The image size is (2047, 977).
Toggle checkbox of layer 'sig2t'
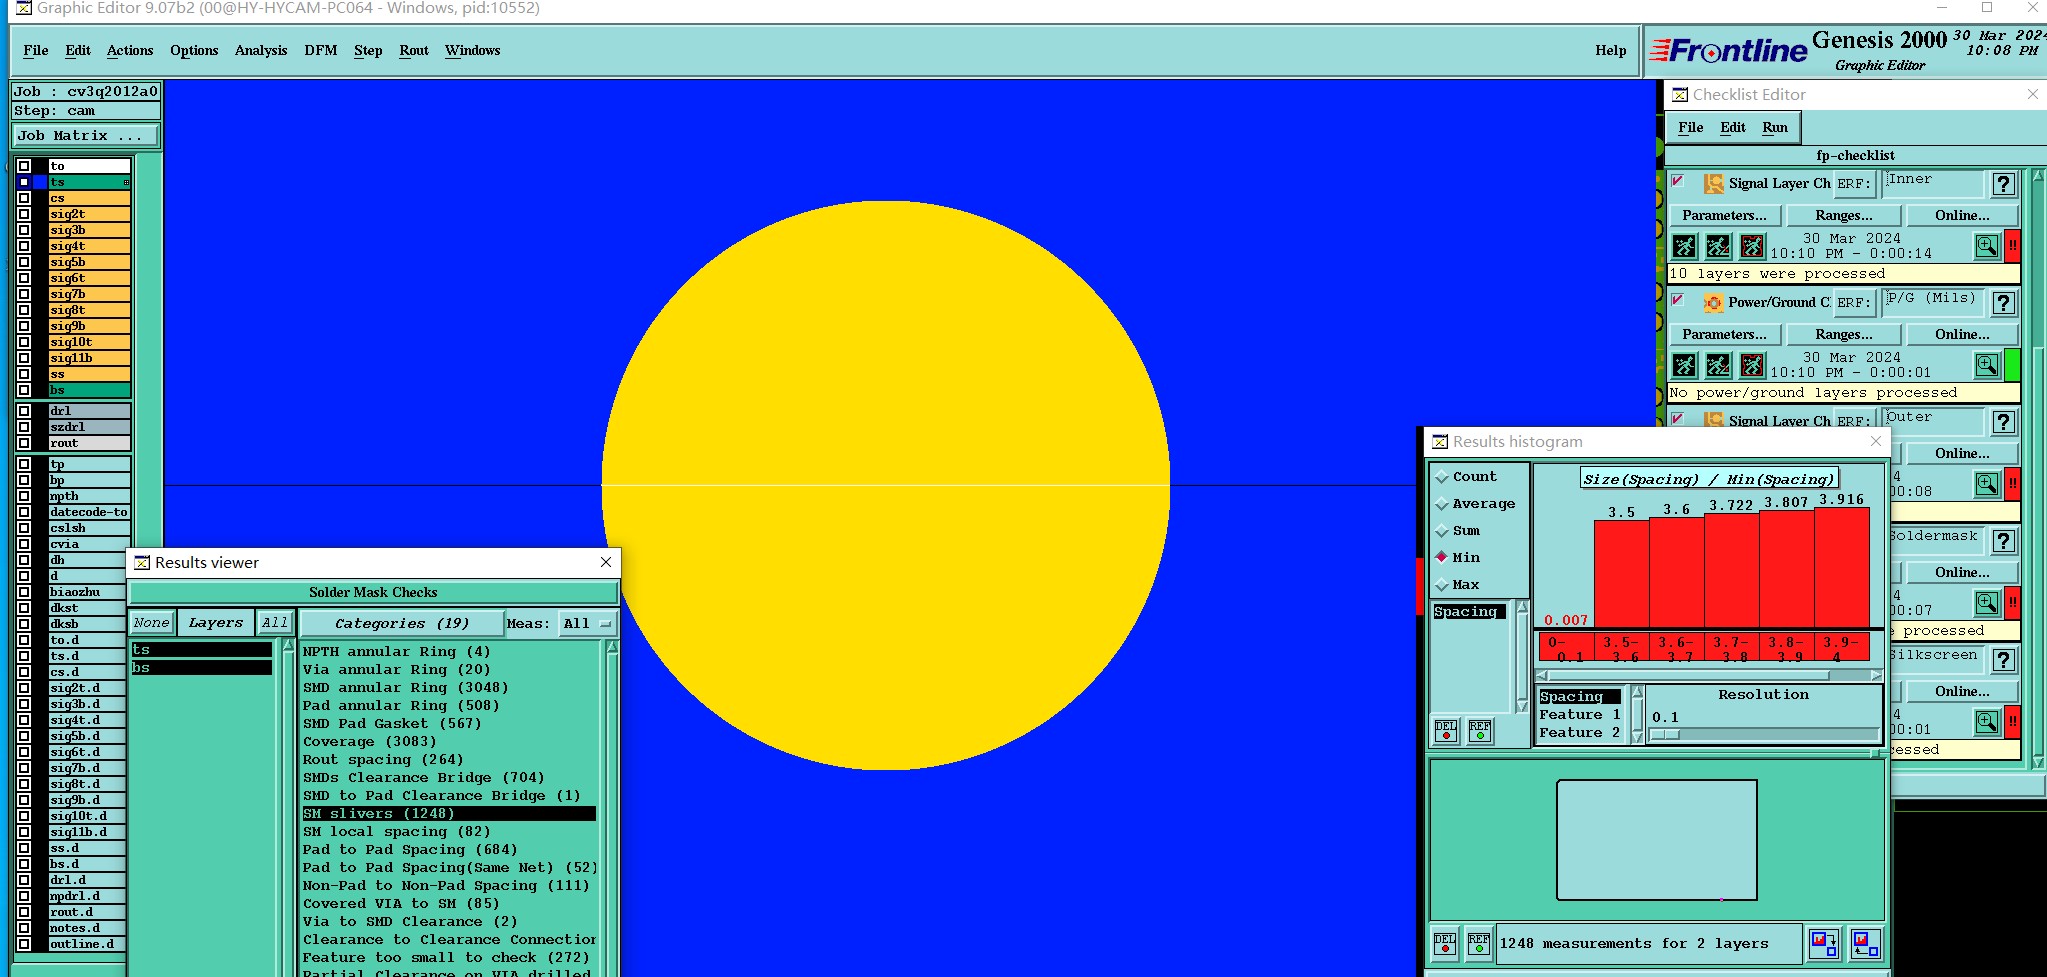click(x=24, y=214)
